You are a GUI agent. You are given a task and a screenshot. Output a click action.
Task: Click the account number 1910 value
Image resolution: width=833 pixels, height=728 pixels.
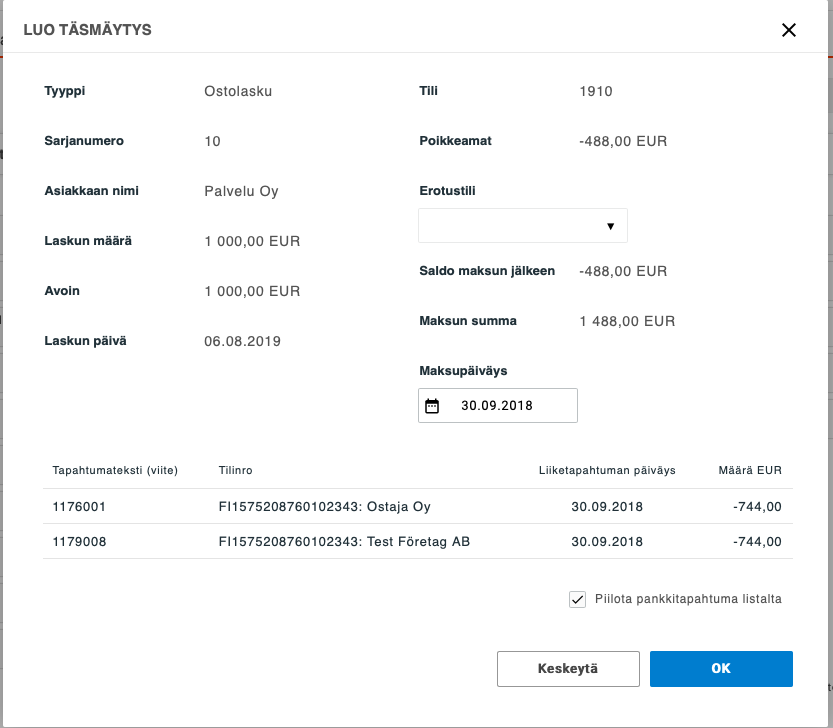point(596,91)
